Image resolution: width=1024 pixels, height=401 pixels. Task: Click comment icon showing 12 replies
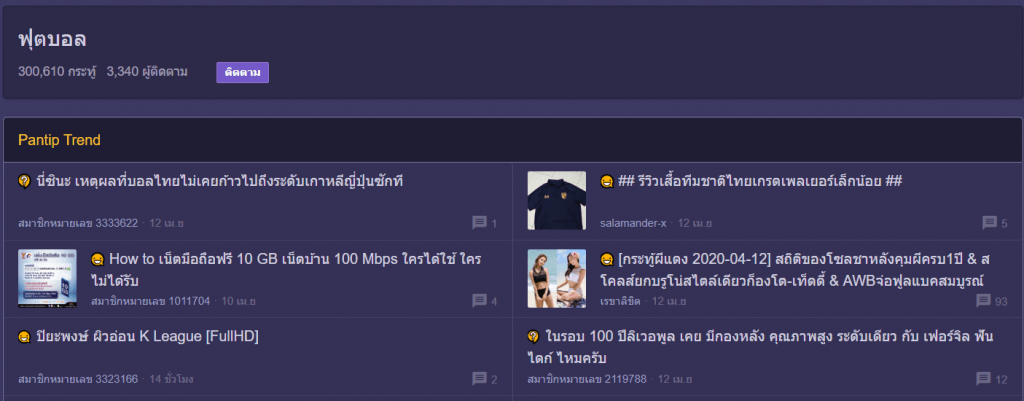(984, 379)
